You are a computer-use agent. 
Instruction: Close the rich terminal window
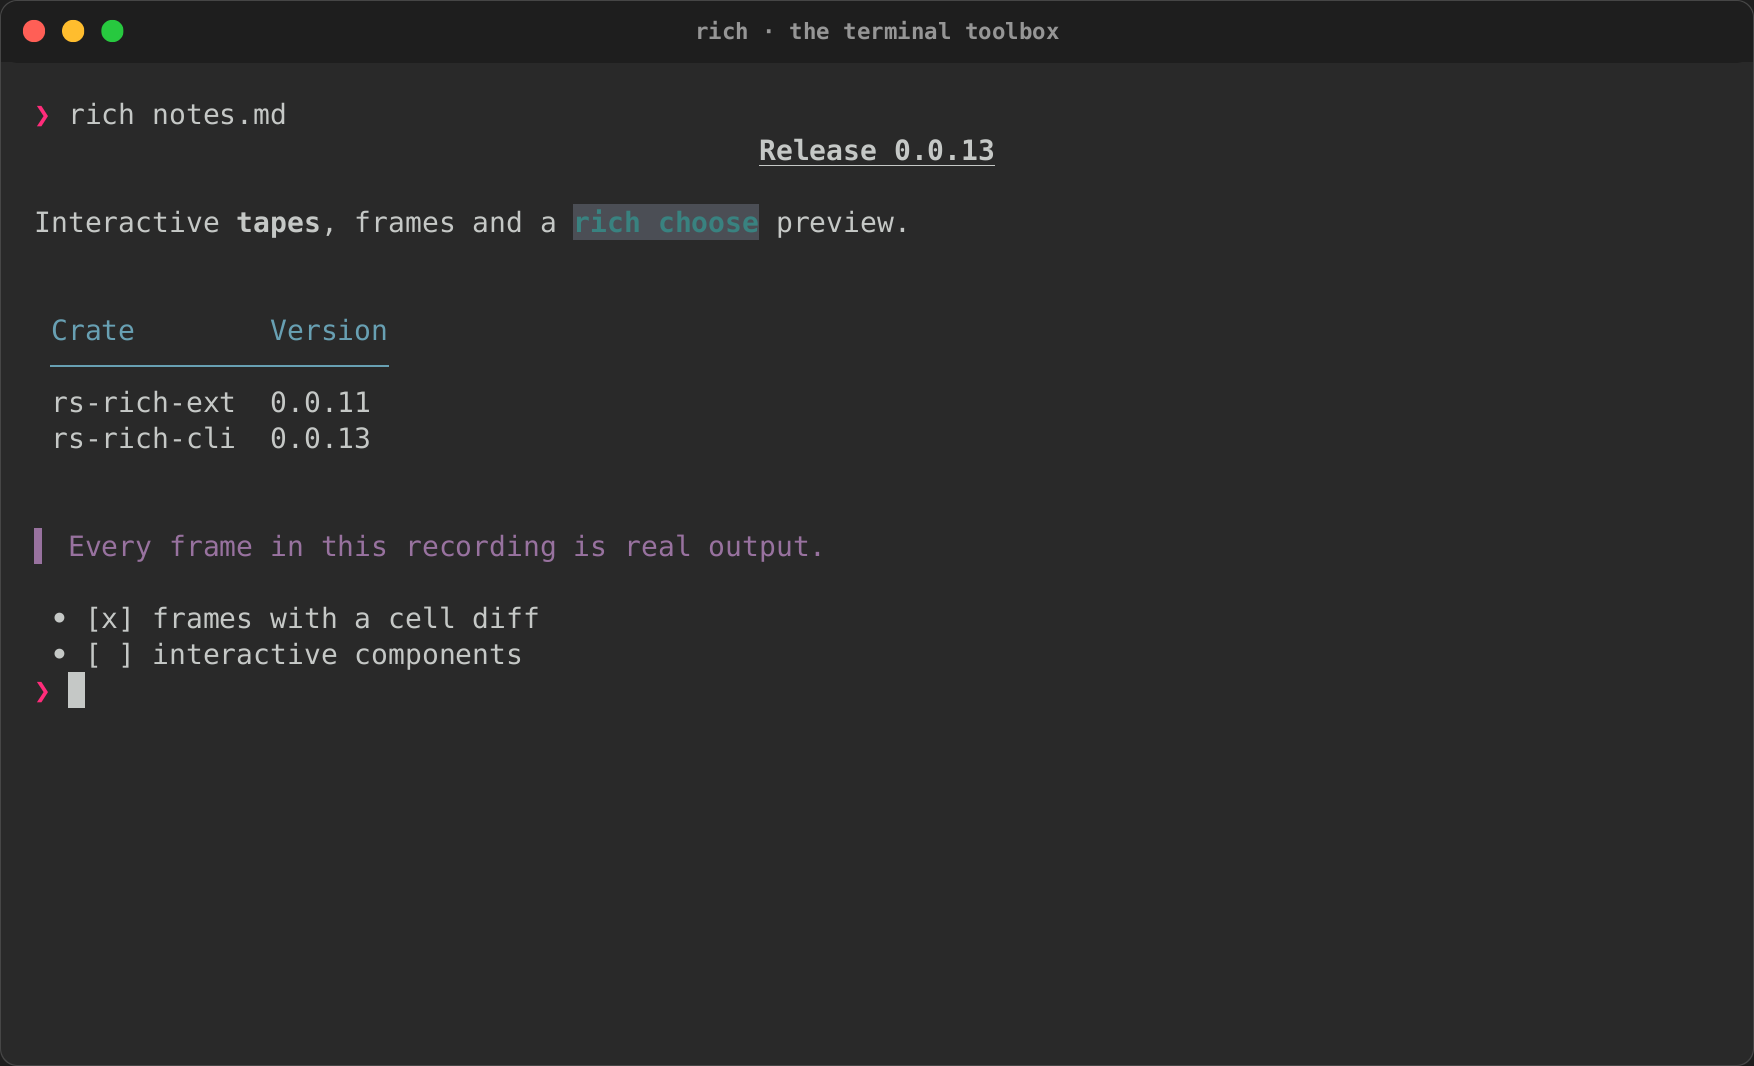(34, 31)
